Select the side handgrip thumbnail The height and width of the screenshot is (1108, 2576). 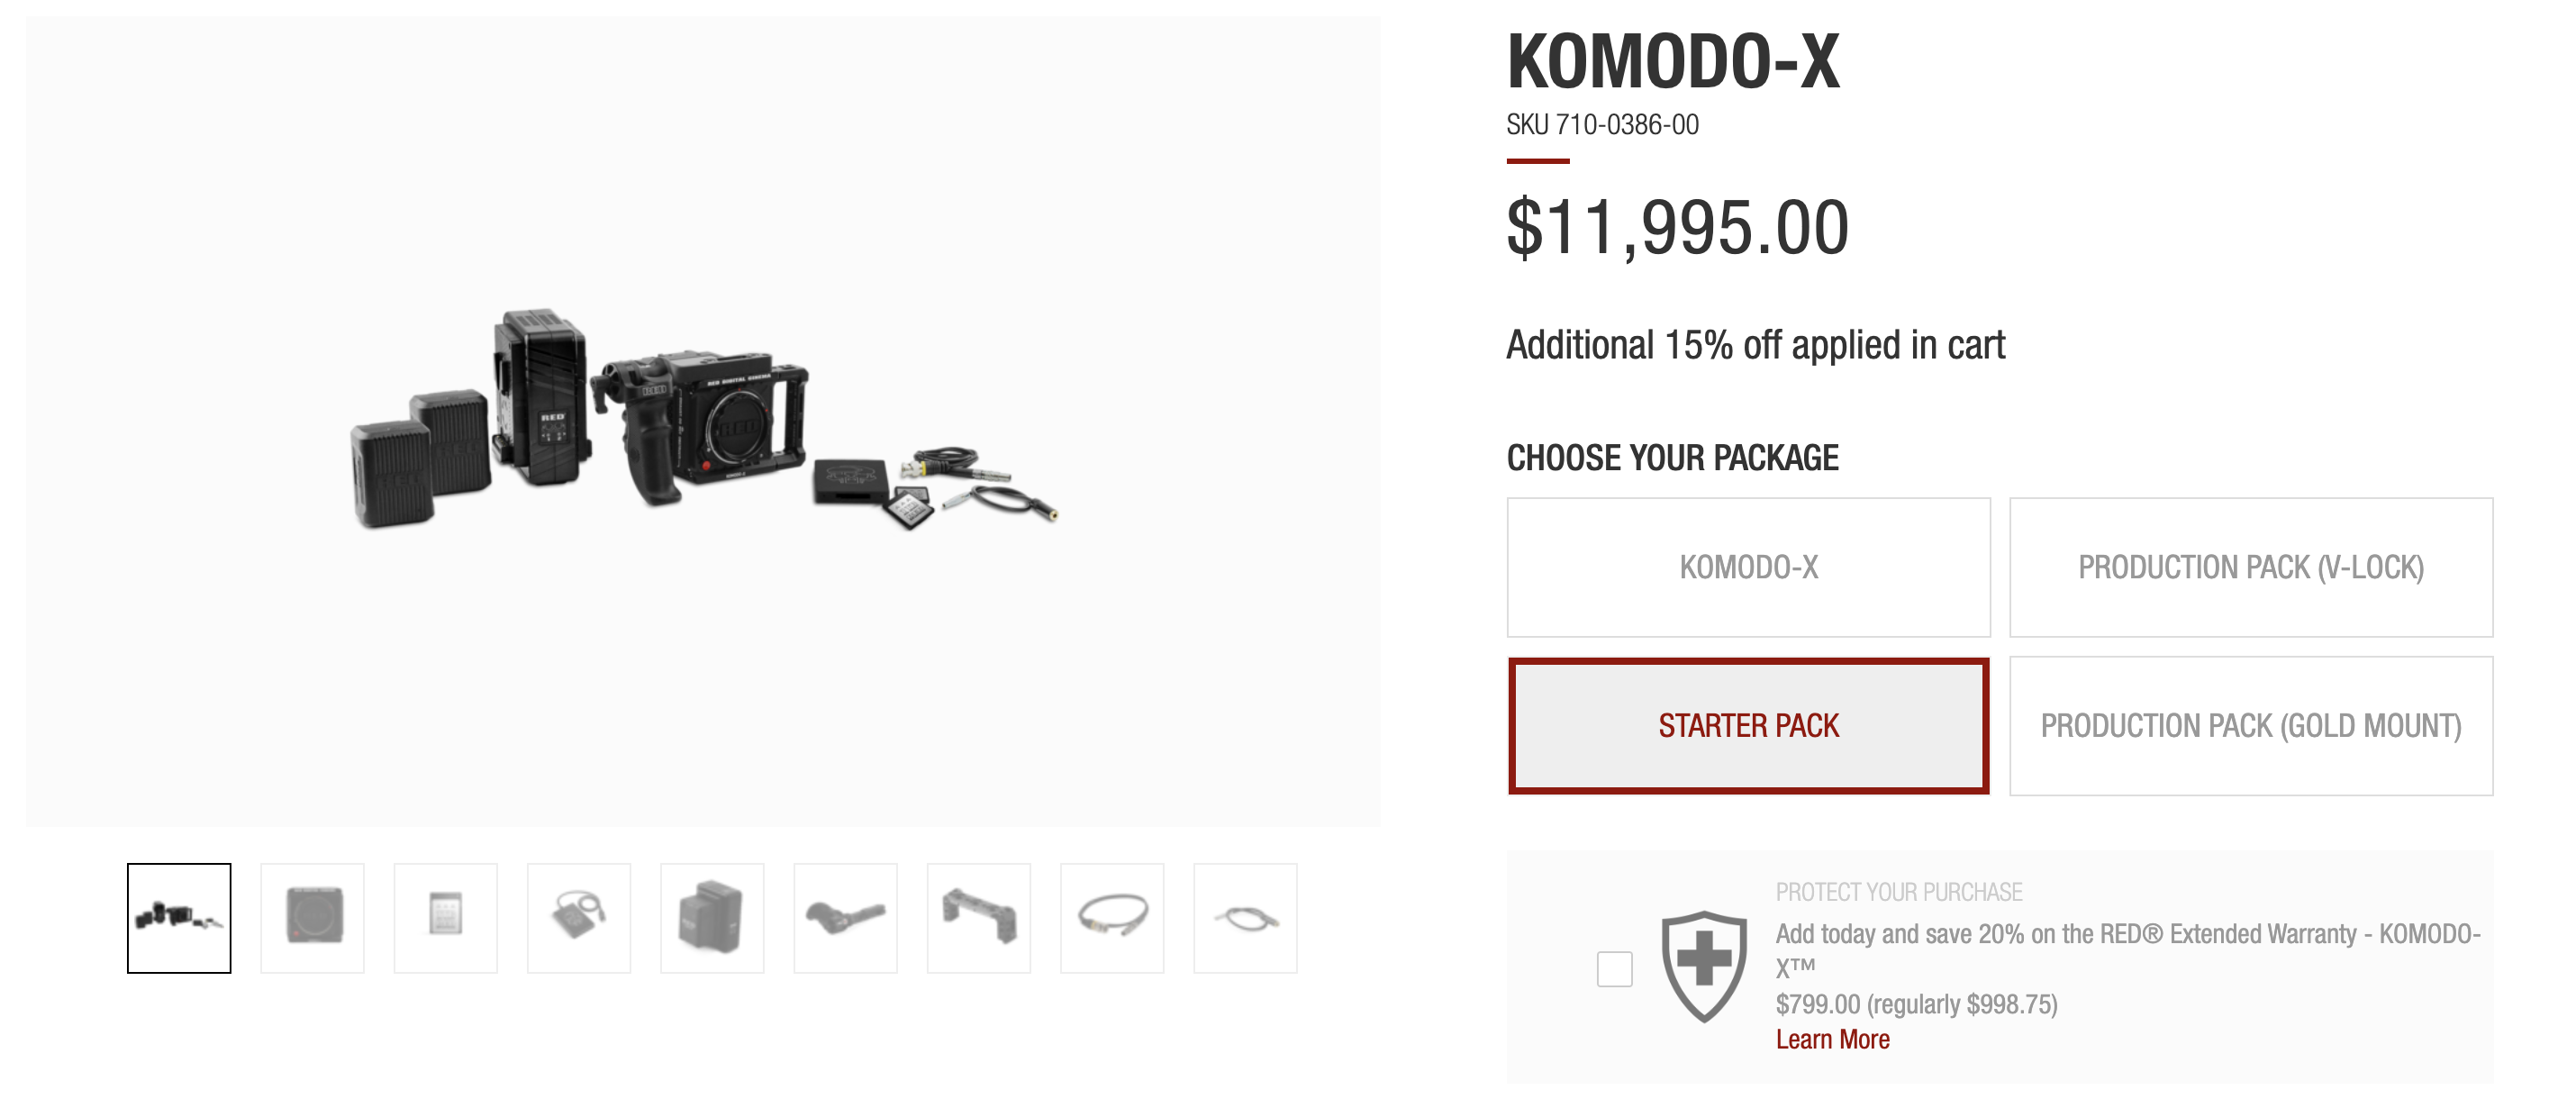click(x=845, y=917)
